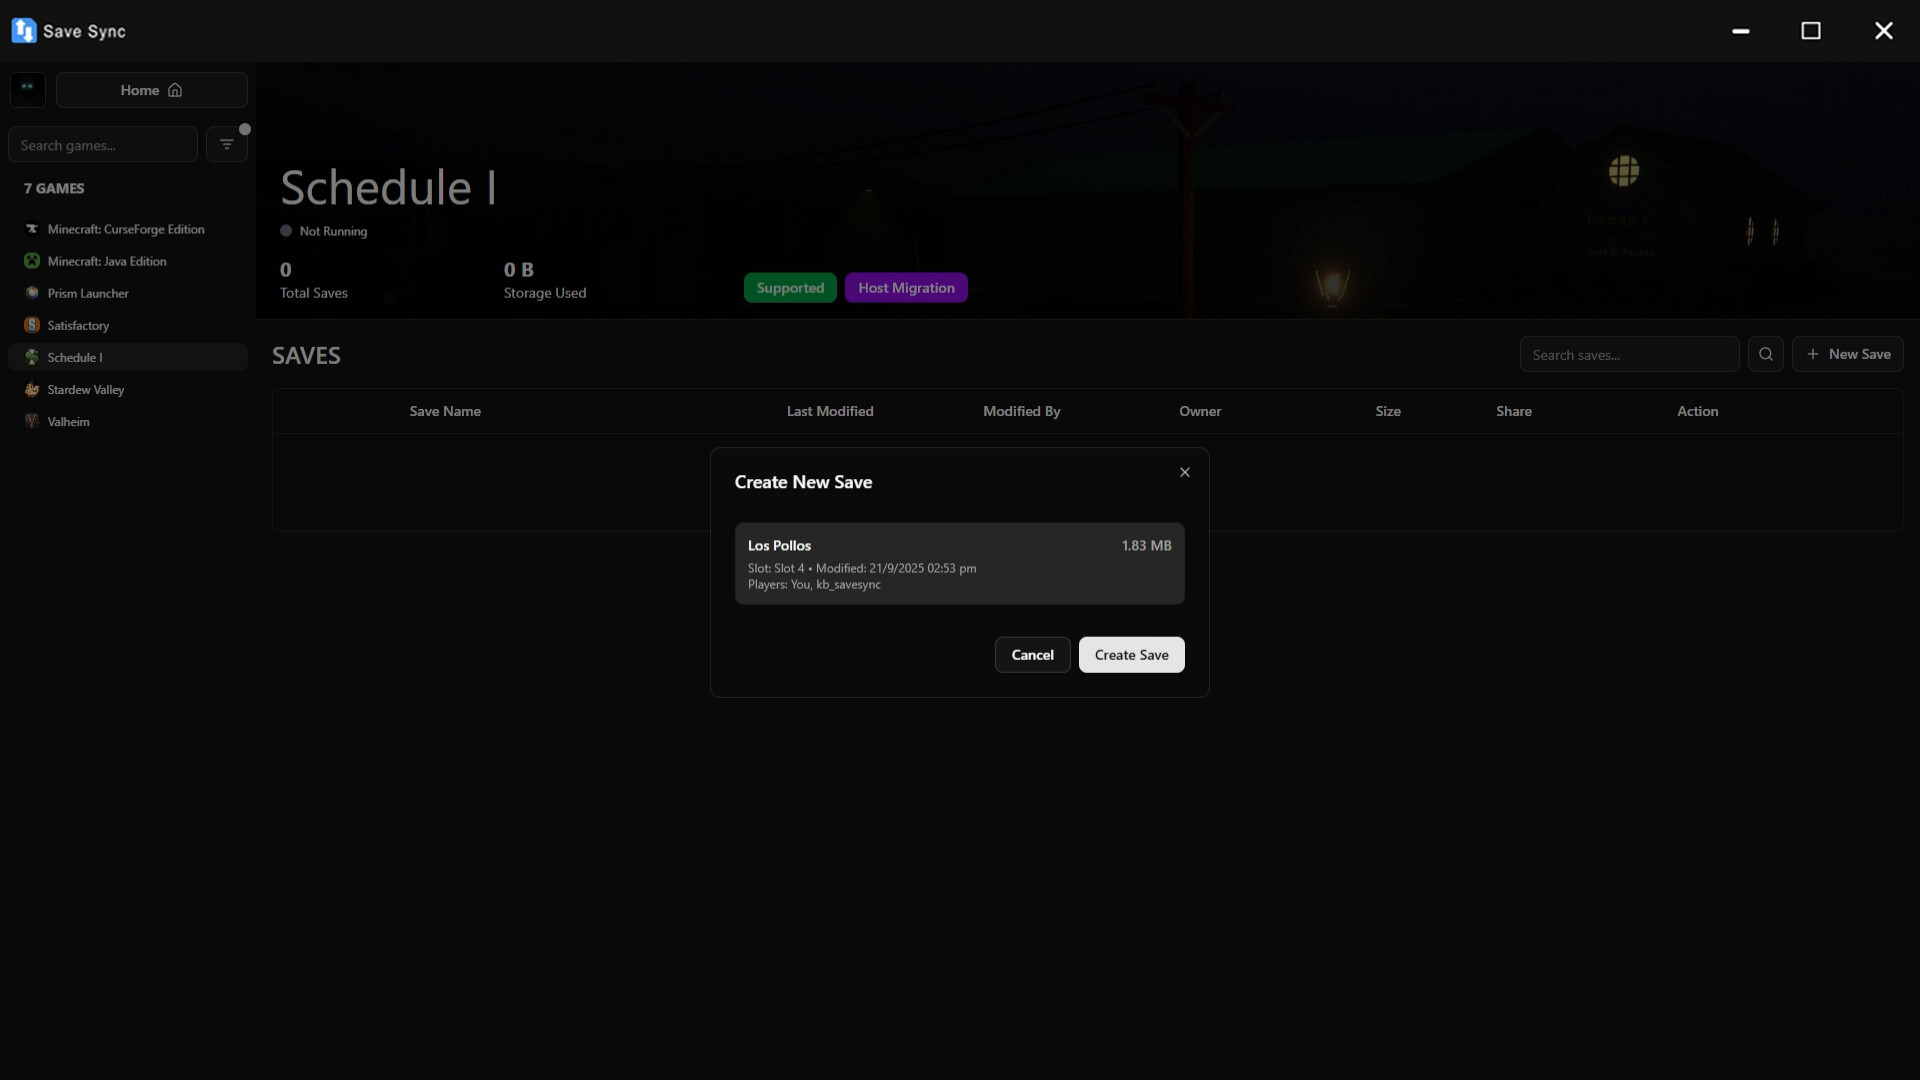Click the Search saves input field
Image resolution: width=1920 pixels, height=1080 pixels.
(1629, 354)
